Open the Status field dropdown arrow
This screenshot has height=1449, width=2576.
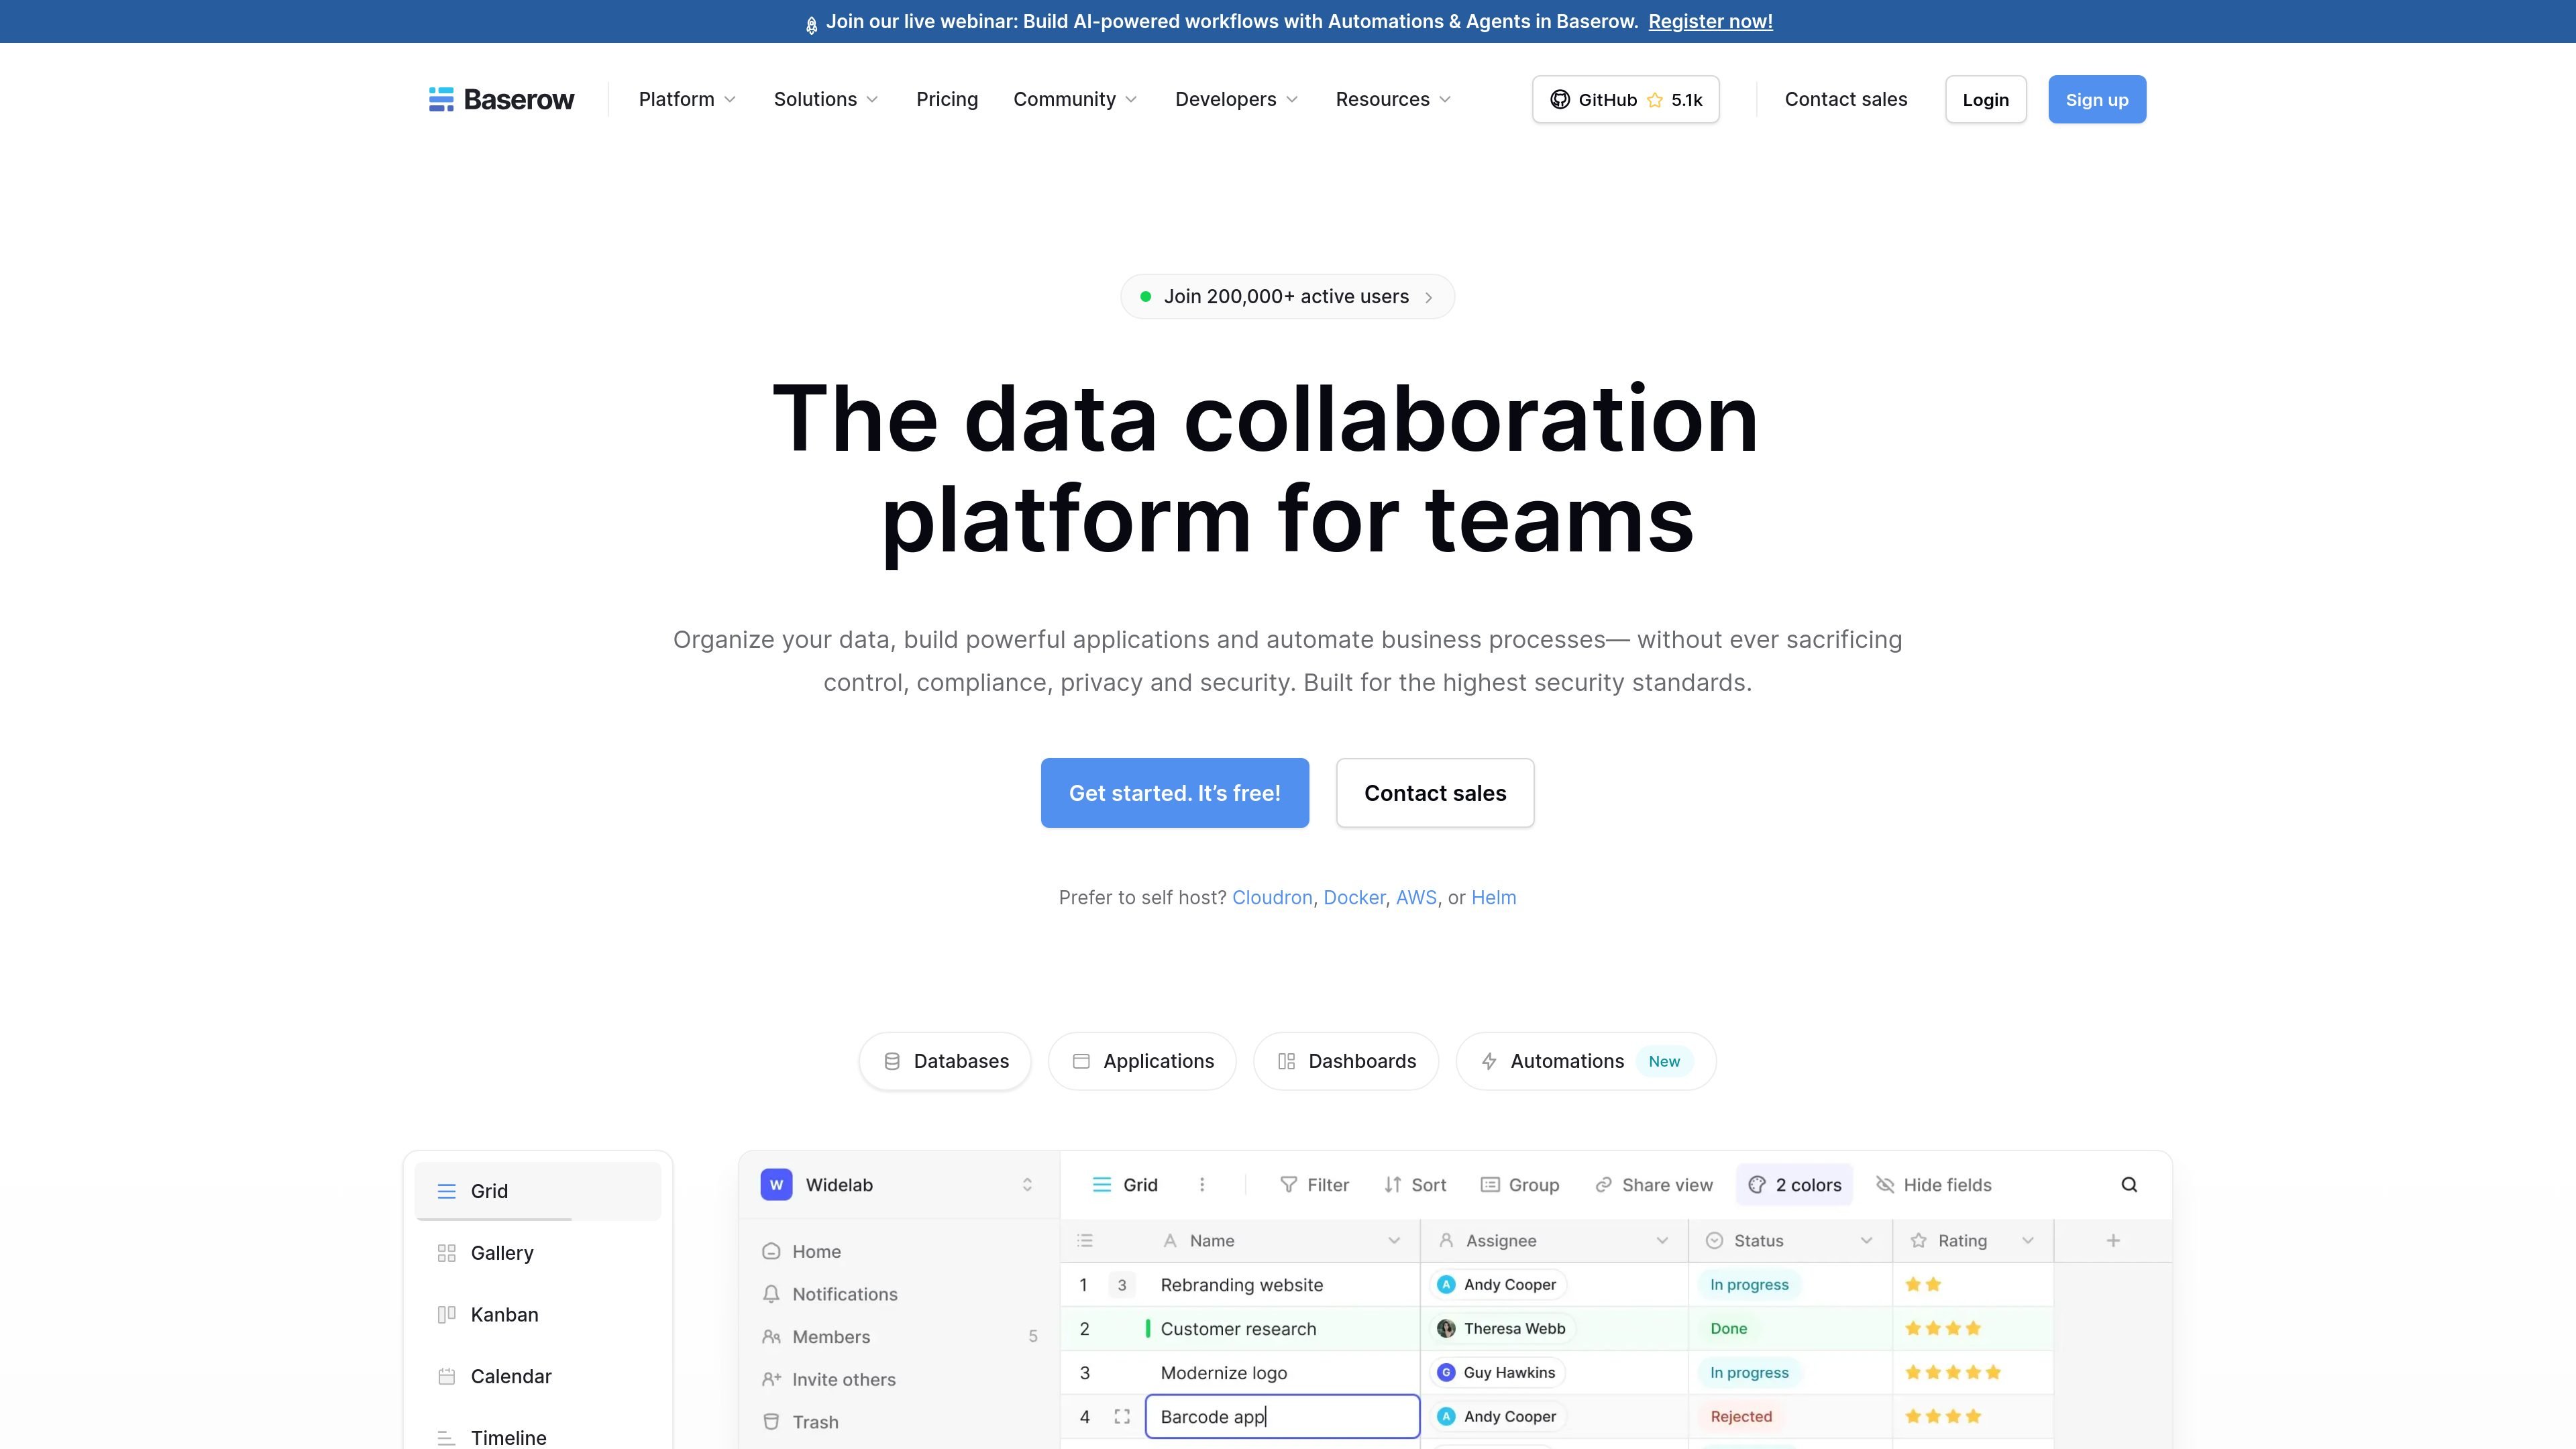tap(1866, 1240)
